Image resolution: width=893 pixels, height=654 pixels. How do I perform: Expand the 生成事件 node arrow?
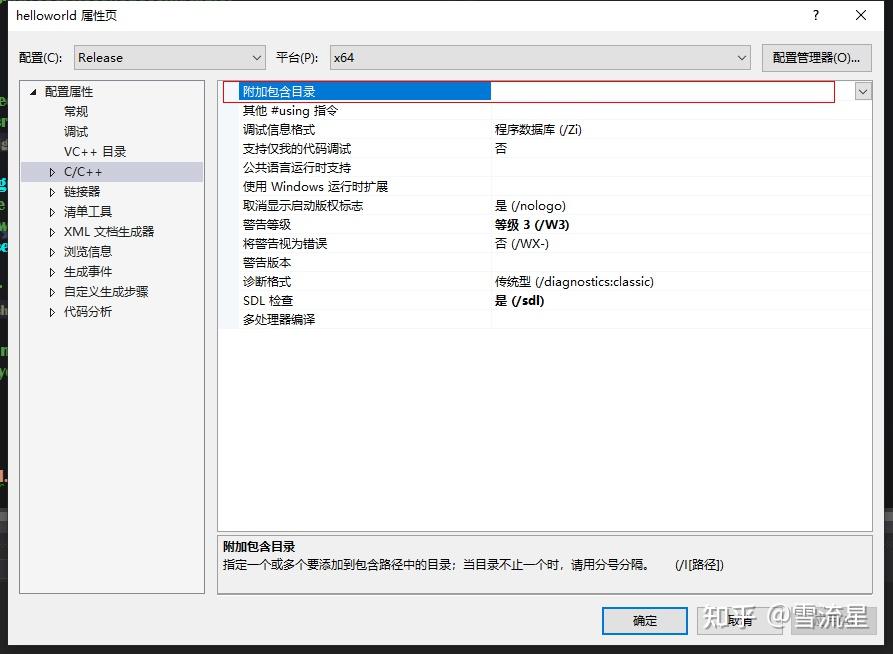(52, 272)
